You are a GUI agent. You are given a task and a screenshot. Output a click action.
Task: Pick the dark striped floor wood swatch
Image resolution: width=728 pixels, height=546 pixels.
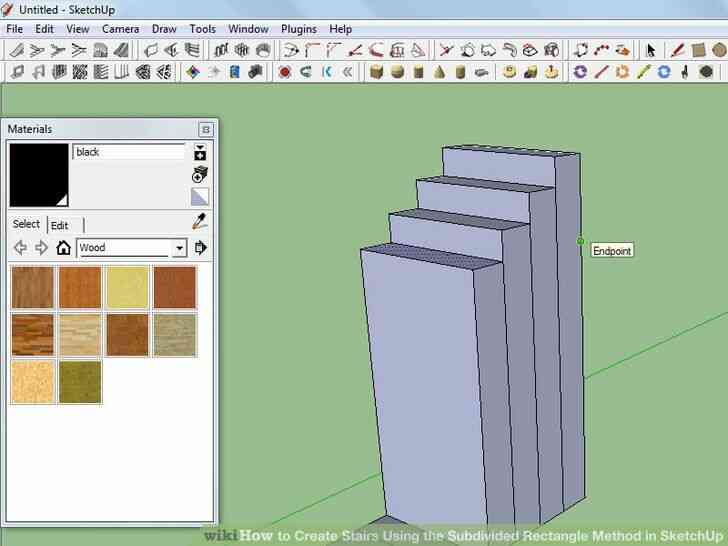[x=32, y=334]
